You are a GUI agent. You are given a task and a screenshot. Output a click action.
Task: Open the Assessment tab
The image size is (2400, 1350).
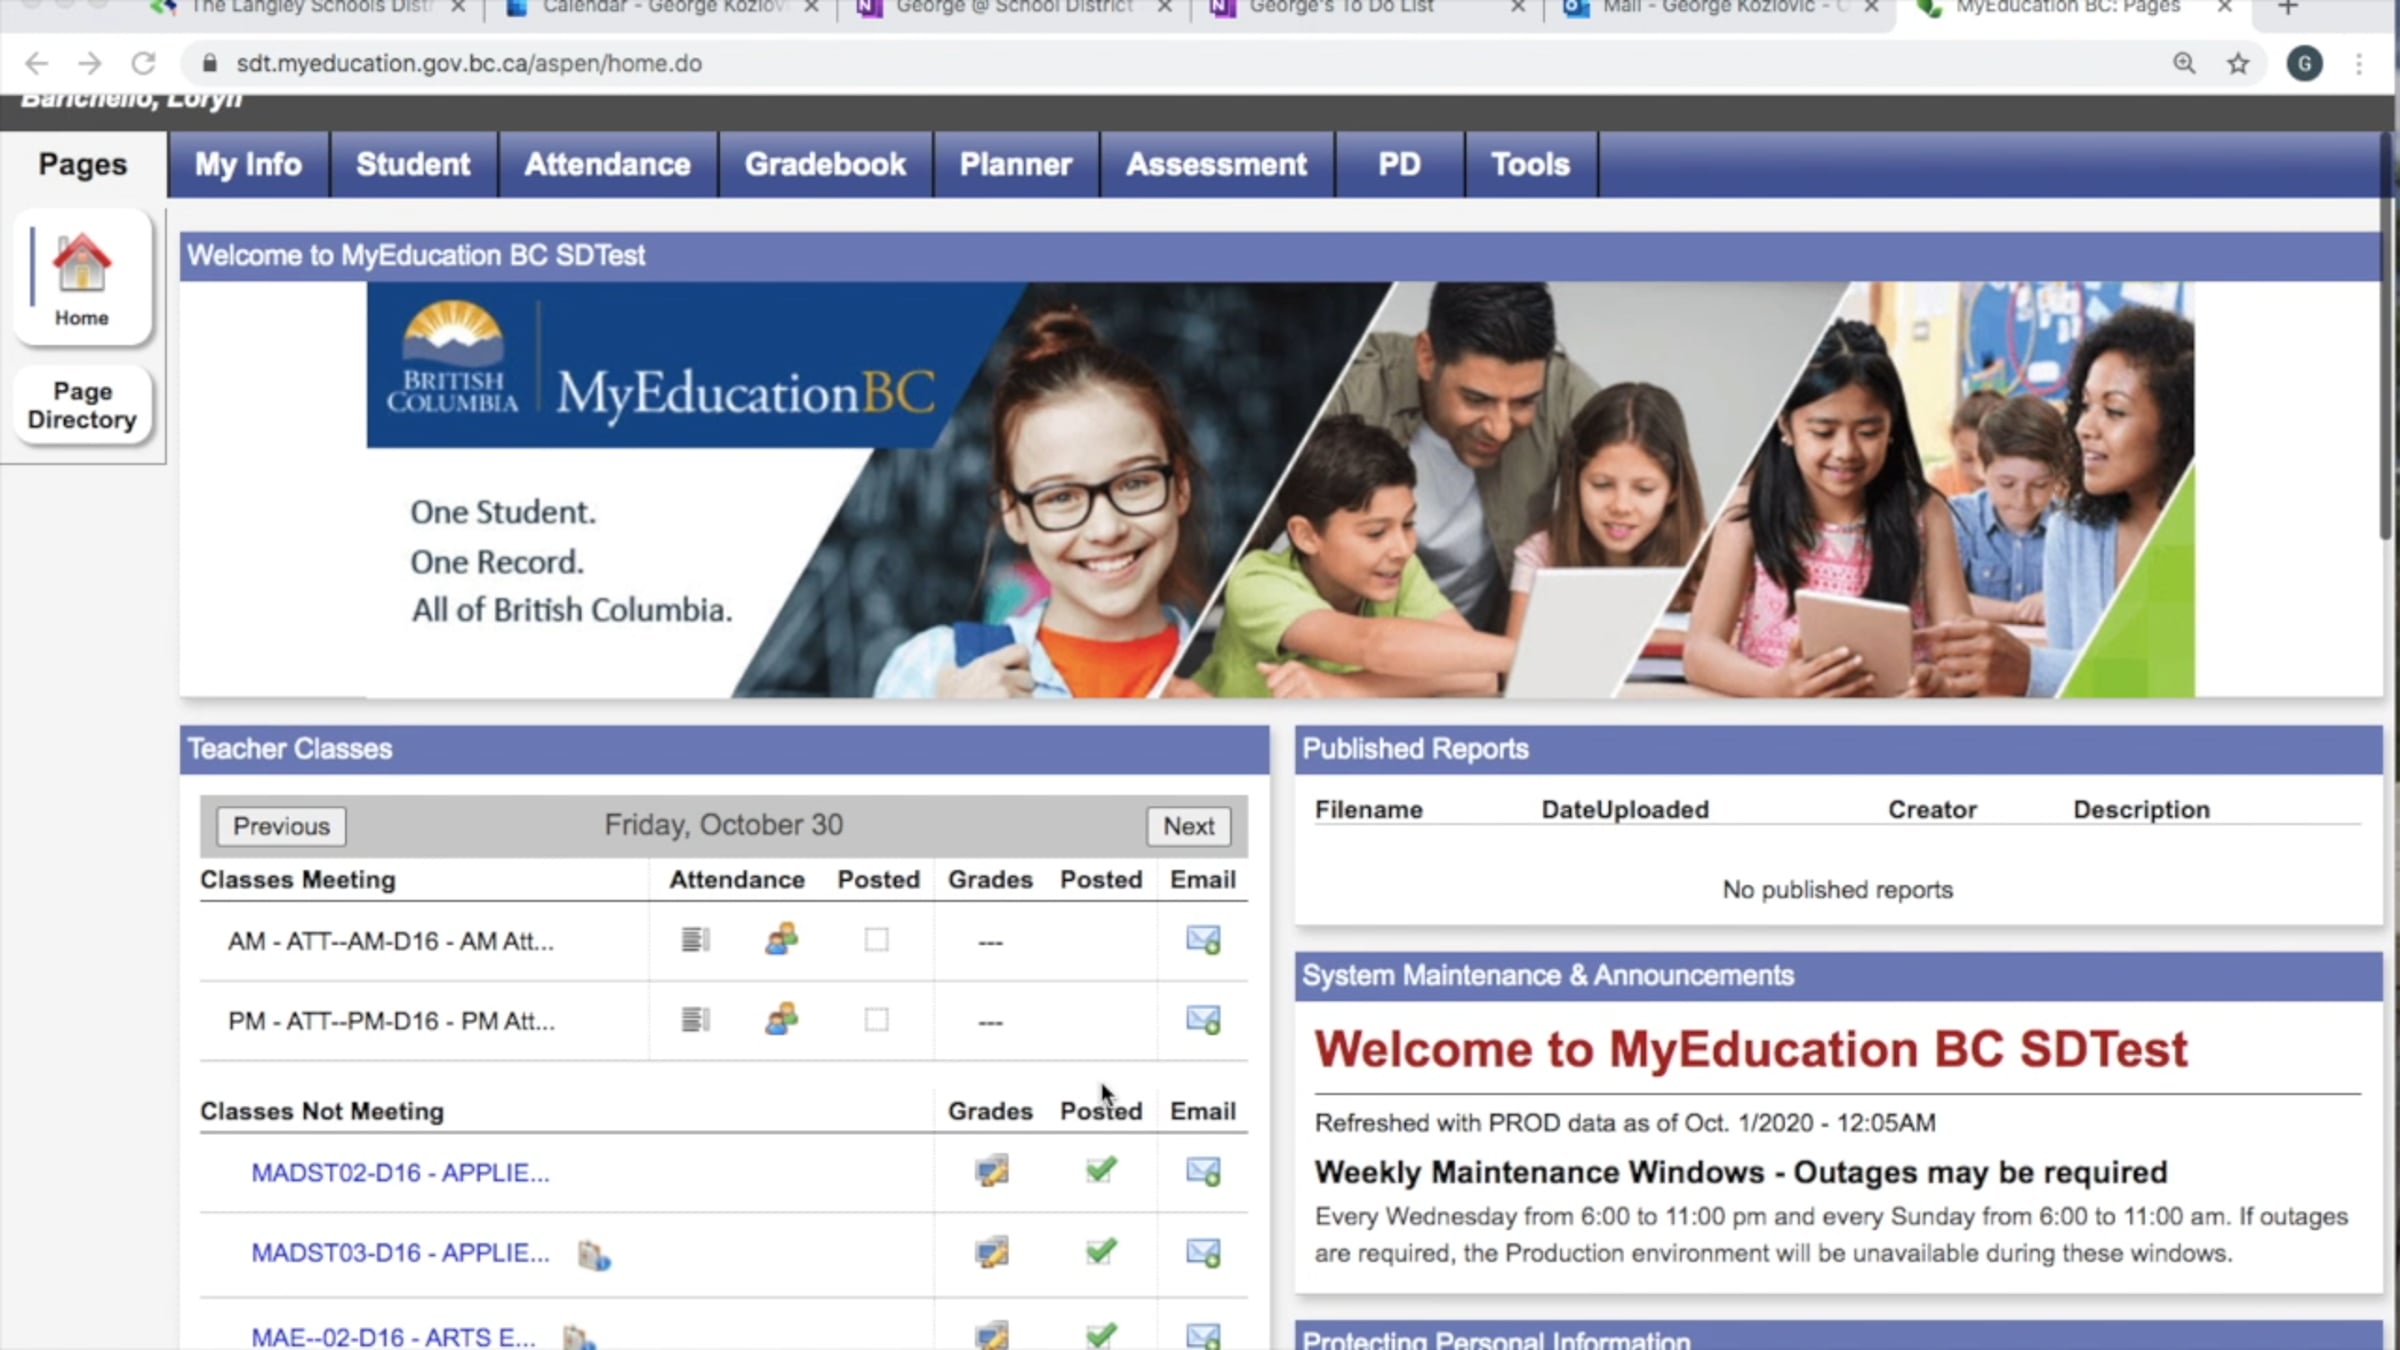tap(1216, 164)
